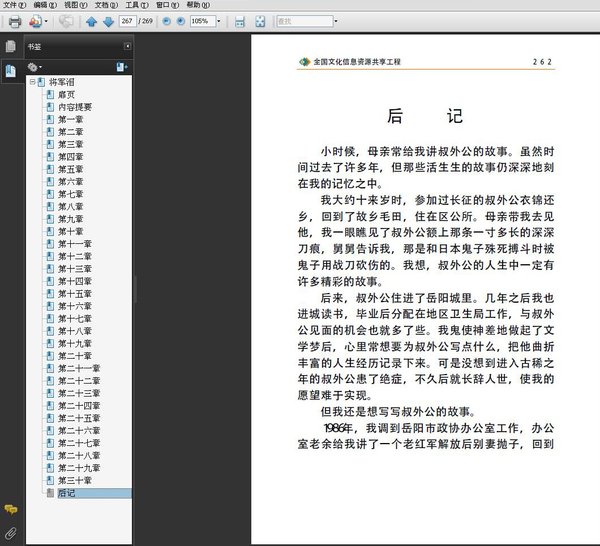
Task: Open the 文件 menu
Action: tap(14, 5)
